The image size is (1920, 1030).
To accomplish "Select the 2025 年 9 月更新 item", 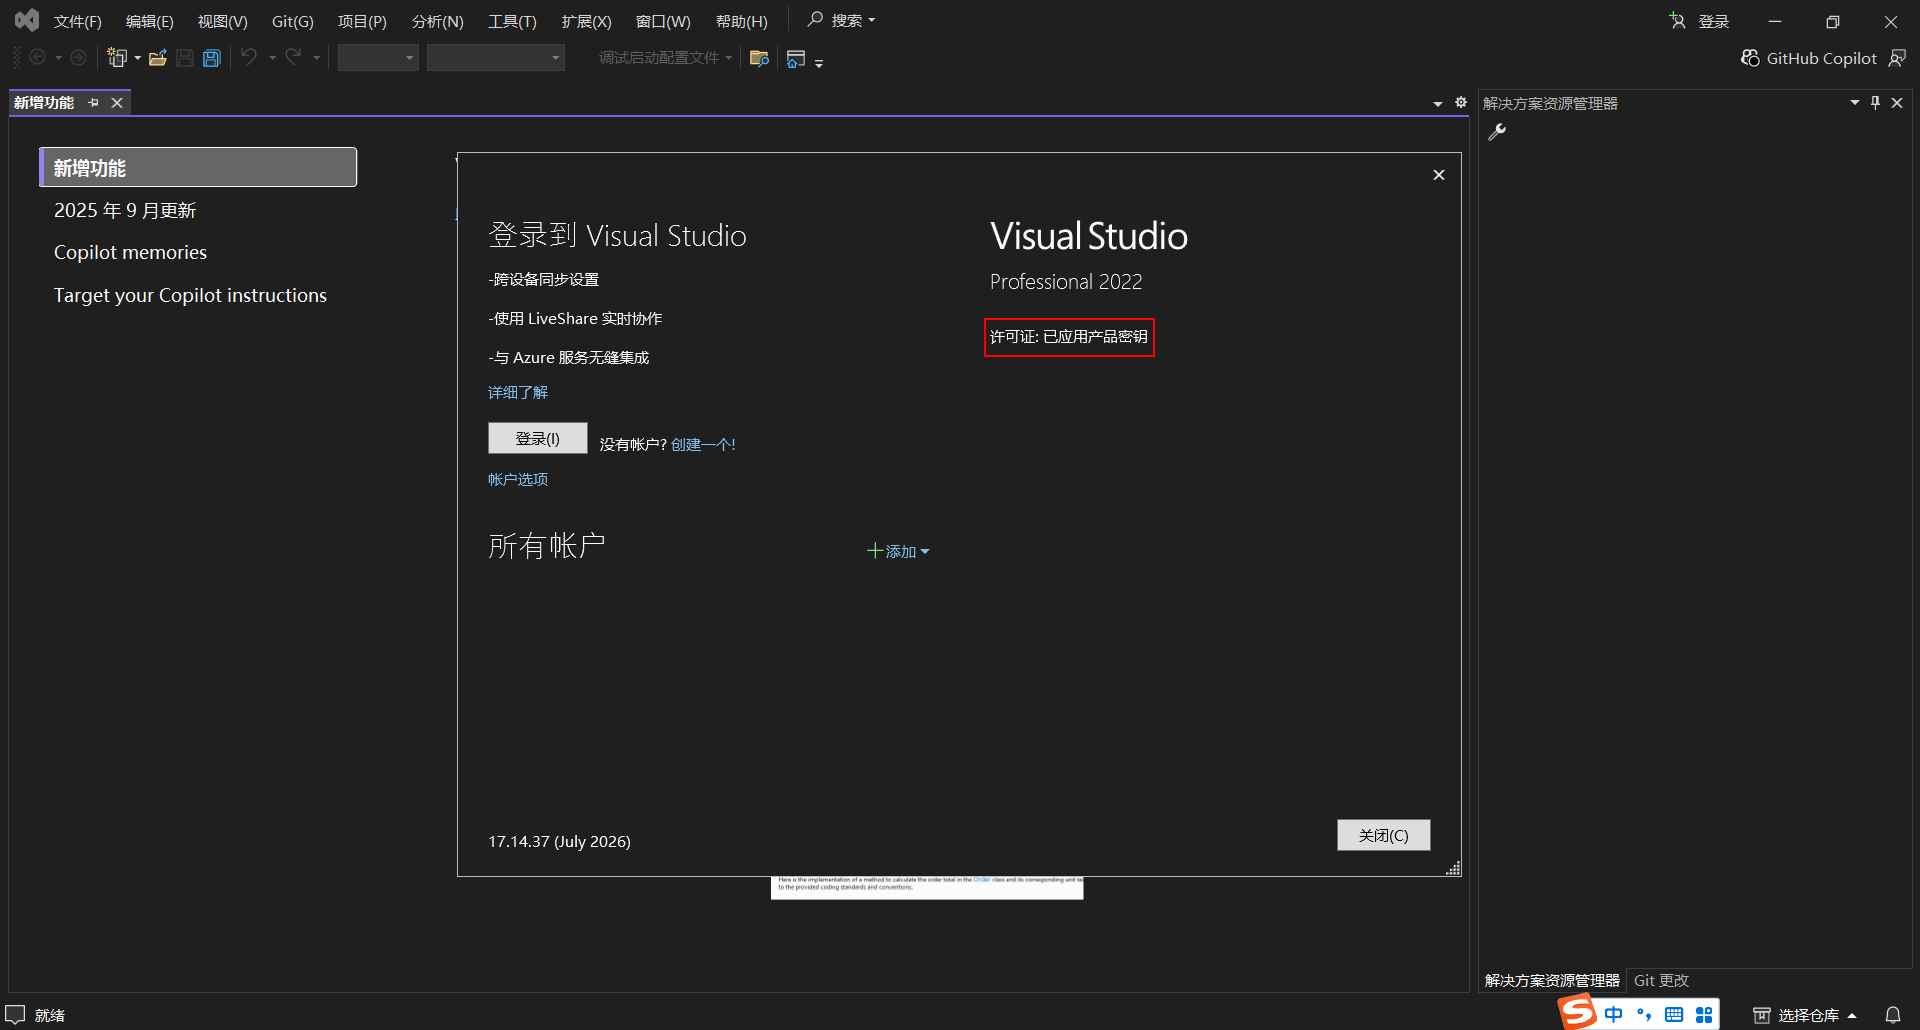I will tap(125, 210).
